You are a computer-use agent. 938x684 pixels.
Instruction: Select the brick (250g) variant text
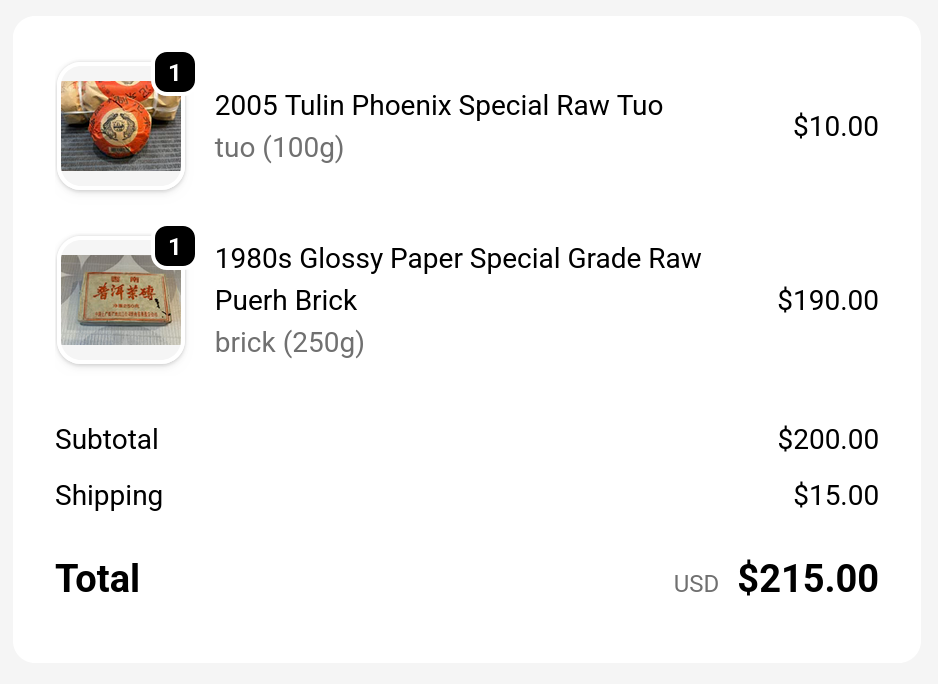pos(289,343)
